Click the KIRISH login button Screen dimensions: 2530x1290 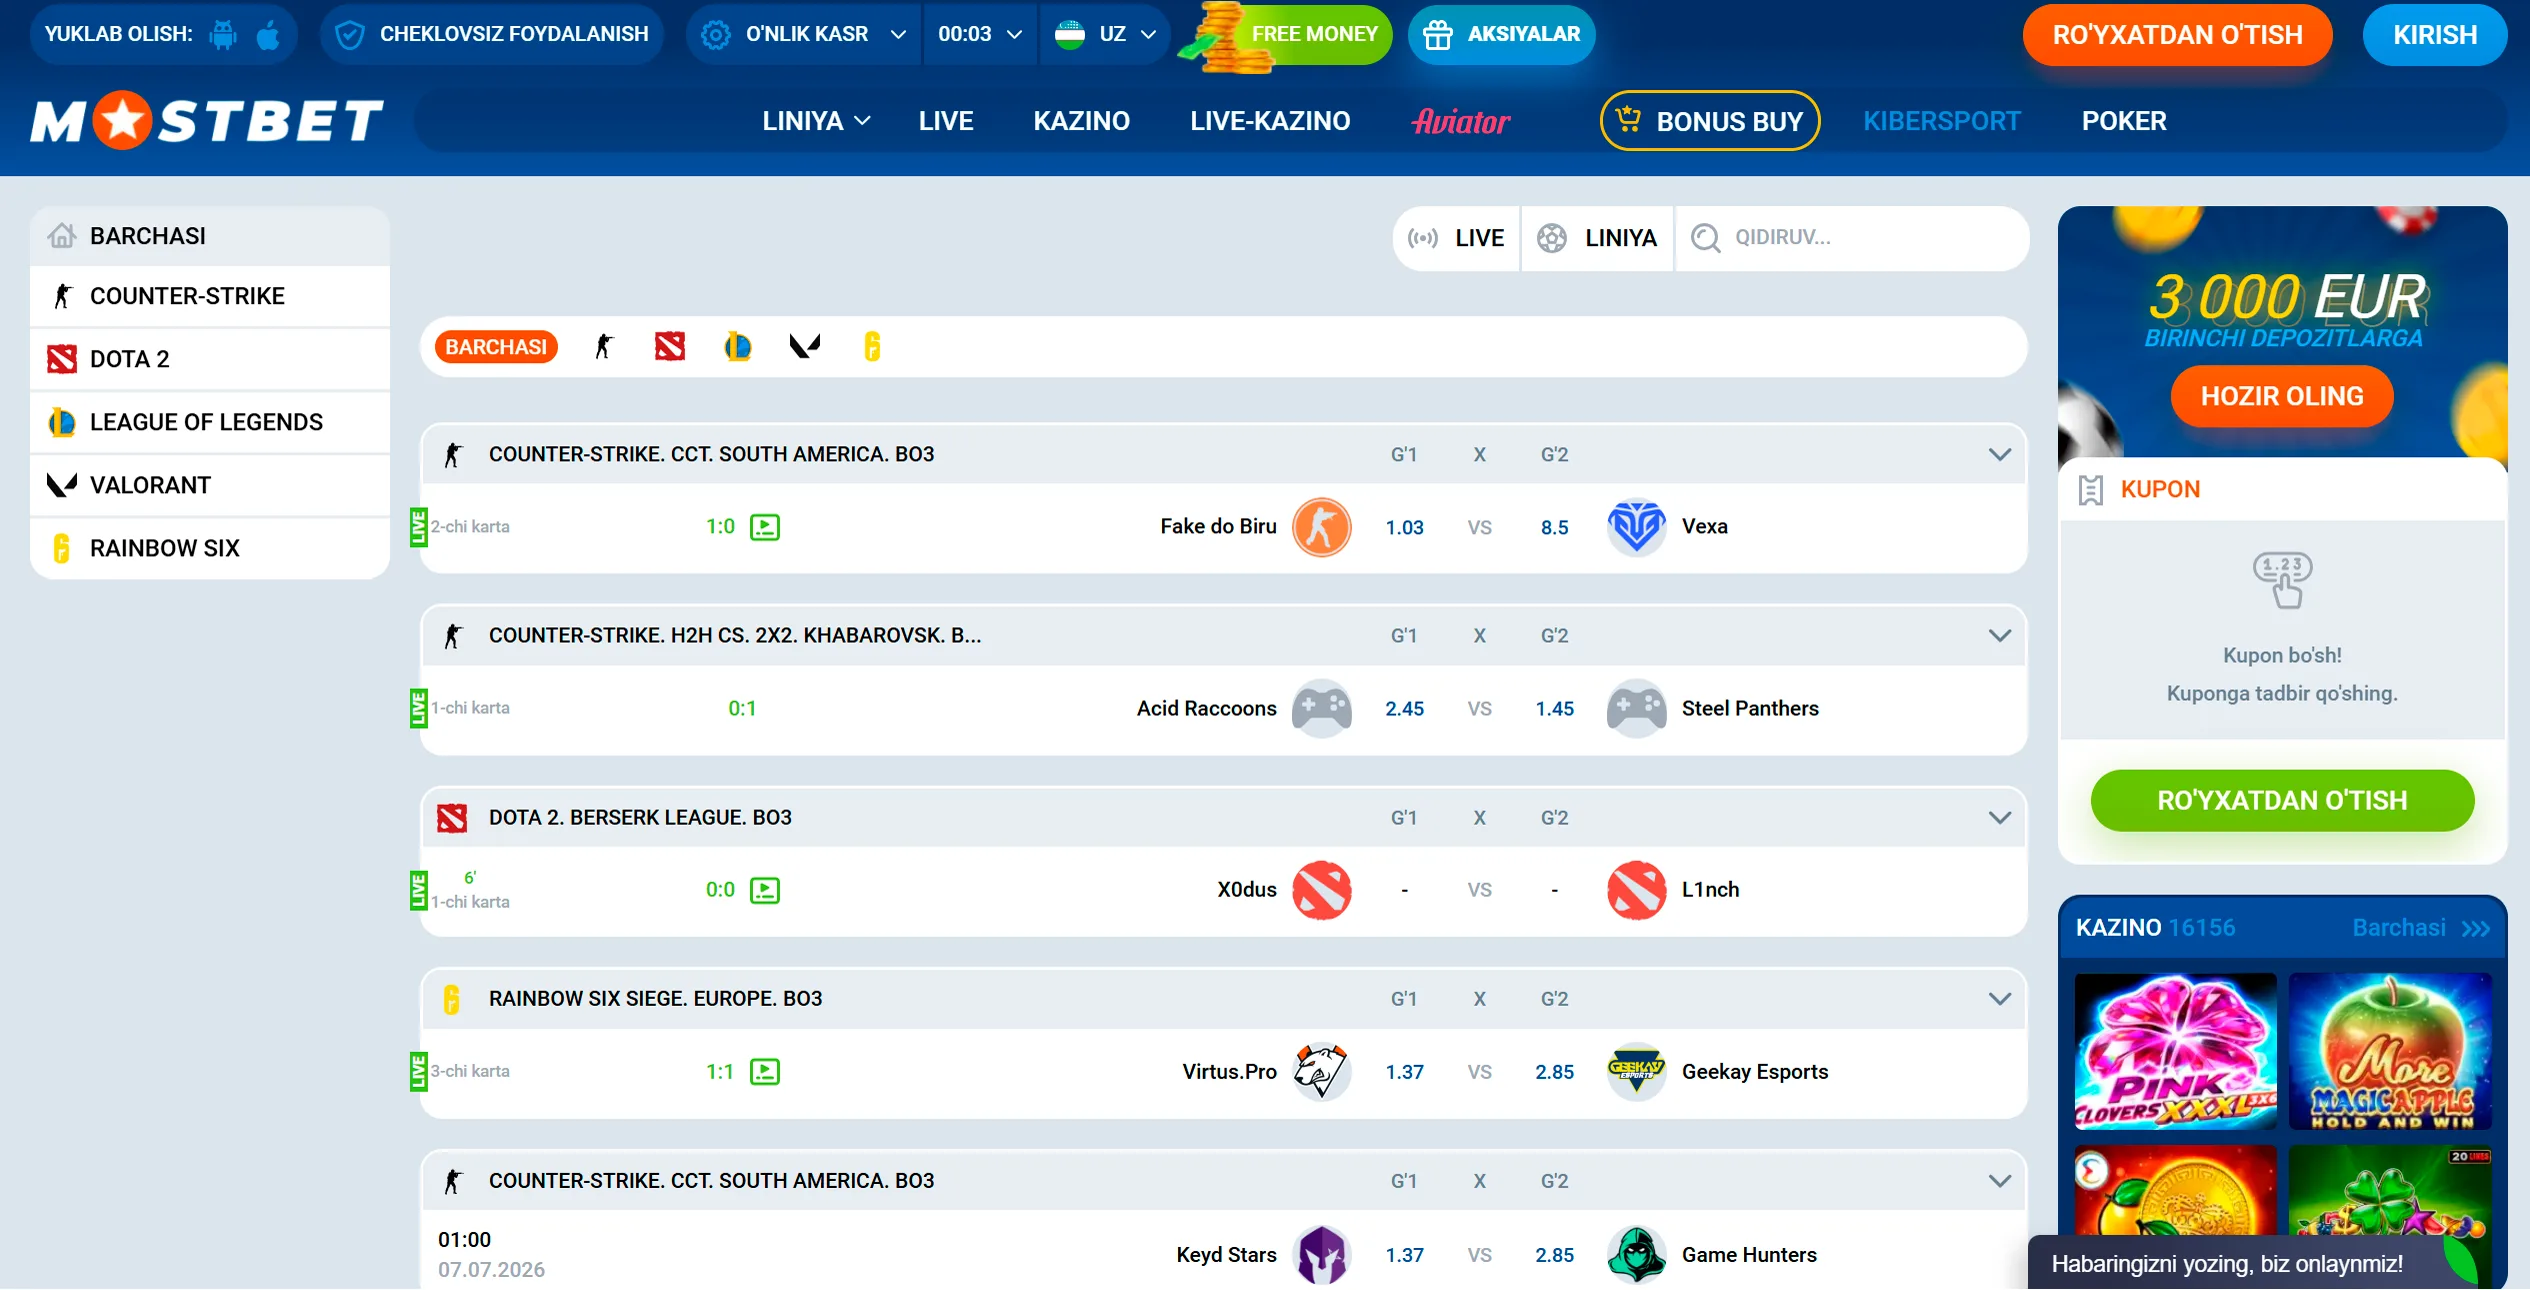2434,35
